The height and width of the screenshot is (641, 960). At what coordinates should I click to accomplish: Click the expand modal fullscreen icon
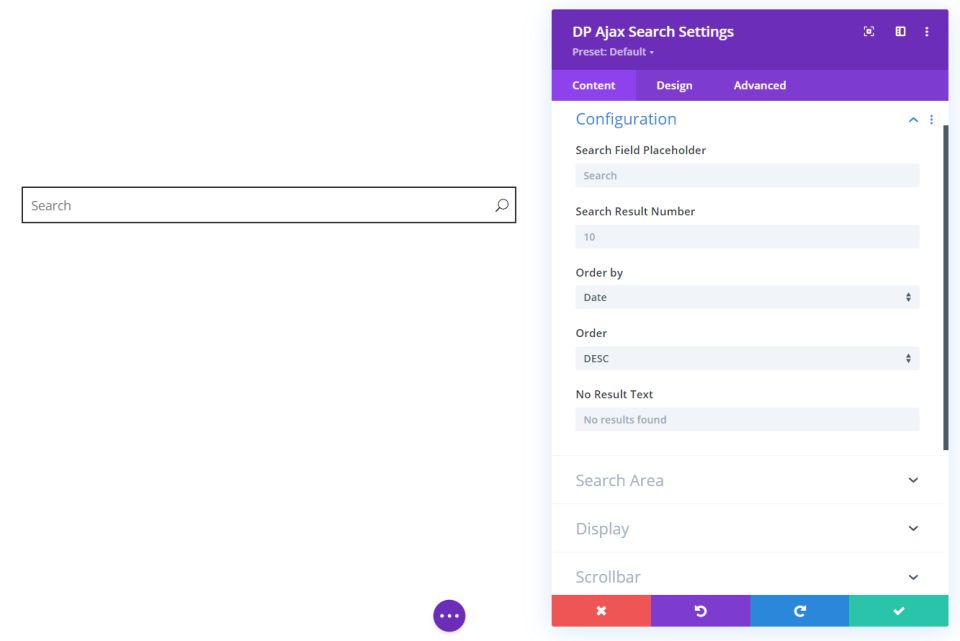[x=869, y=32]
